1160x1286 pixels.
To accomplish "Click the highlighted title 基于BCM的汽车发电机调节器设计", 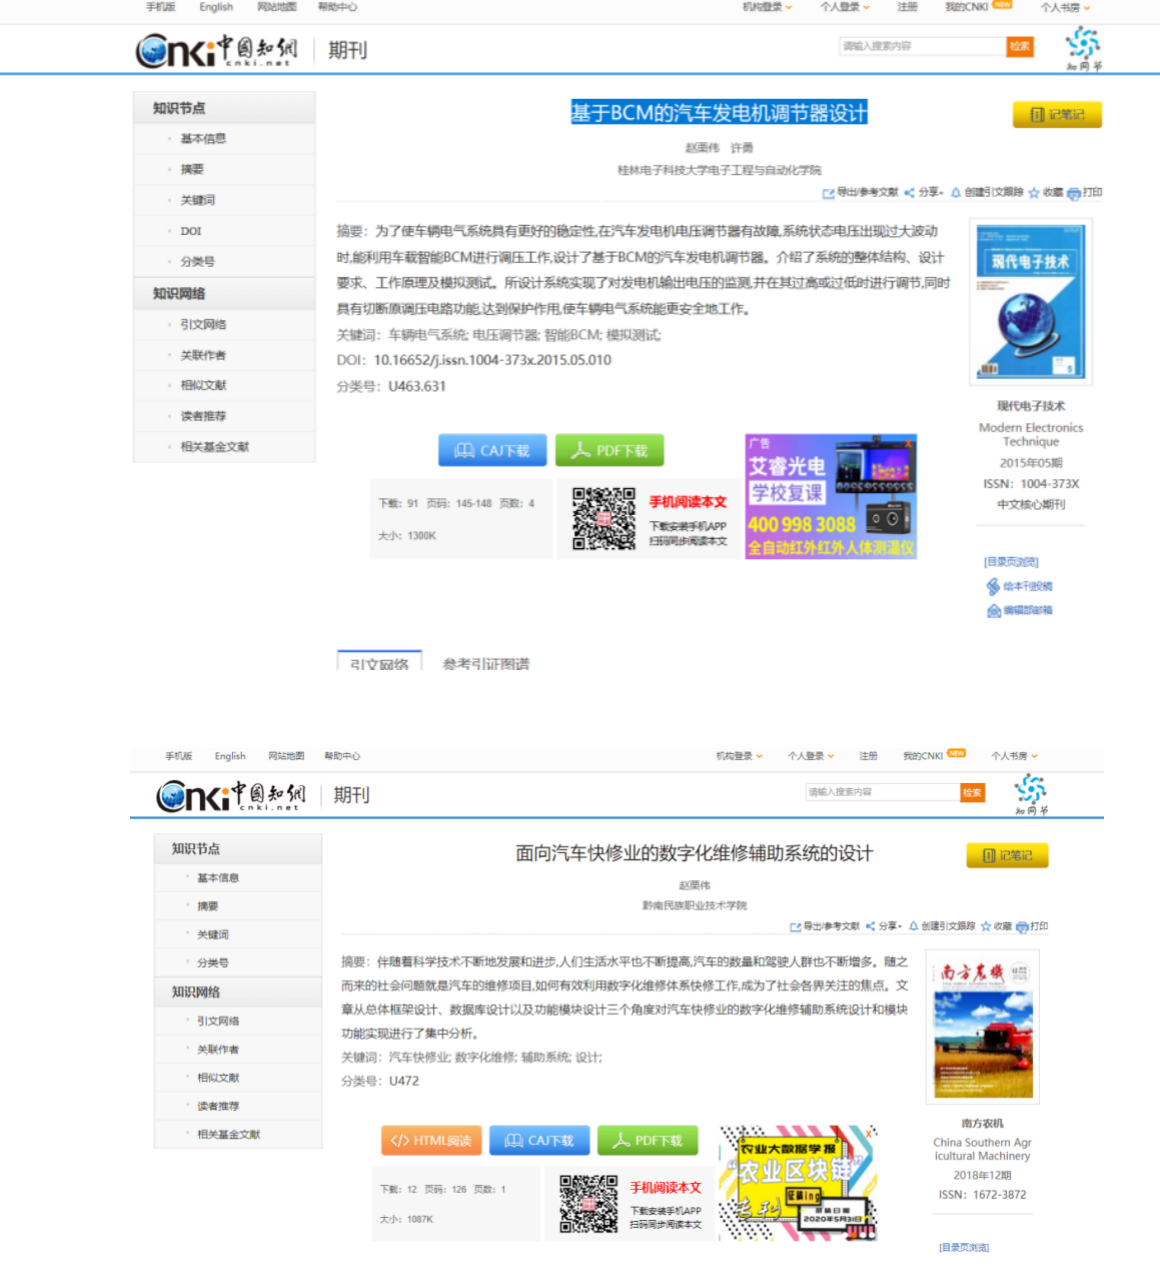I will pyautogui.click(x=719, y=113).
